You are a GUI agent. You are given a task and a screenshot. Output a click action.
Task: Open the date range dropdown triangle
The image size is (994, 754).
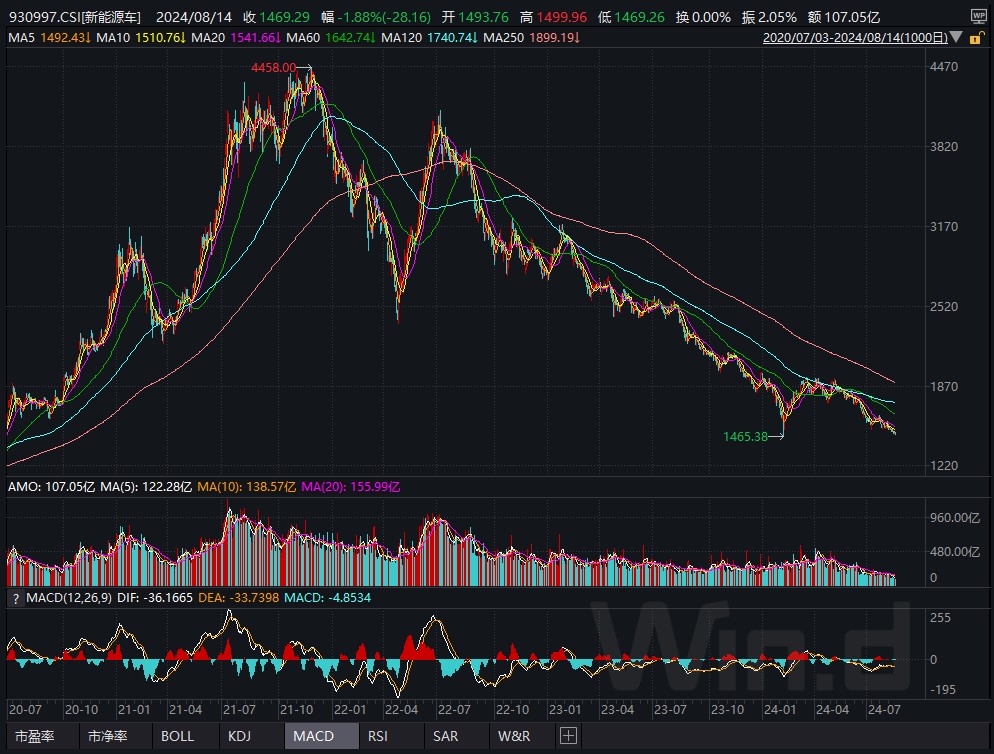(x=956, y=37)
